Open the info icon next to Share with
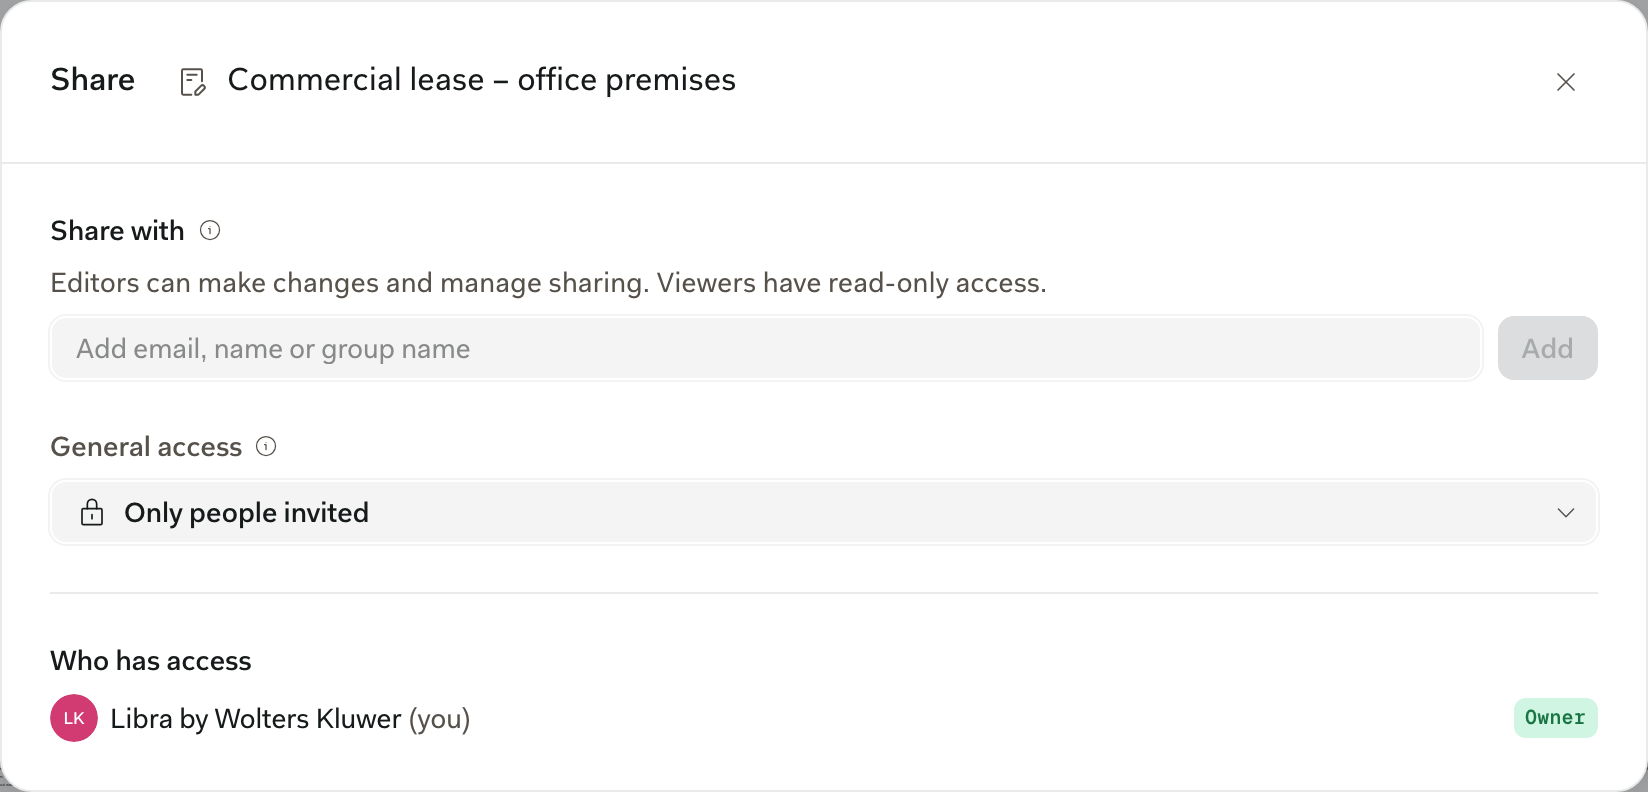Viewport: 1648px width, 792px height. pos(210,231)
